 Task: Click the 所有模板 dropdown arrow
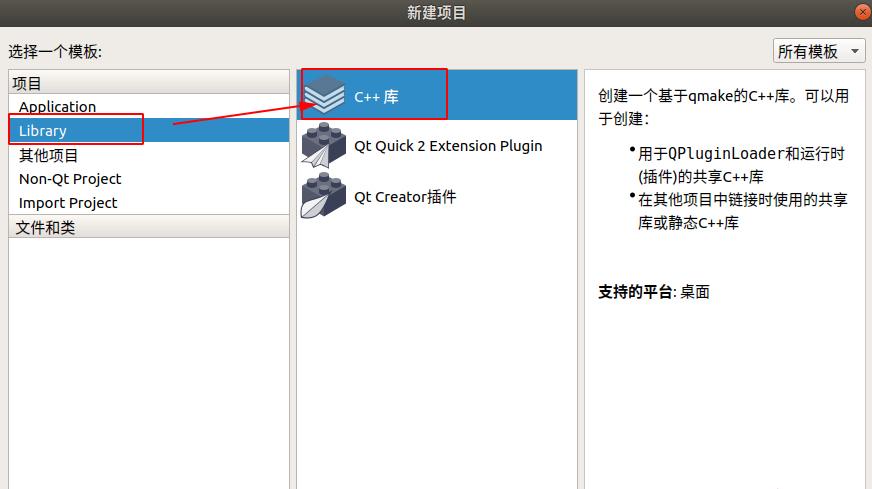click(x=855, y=51)
